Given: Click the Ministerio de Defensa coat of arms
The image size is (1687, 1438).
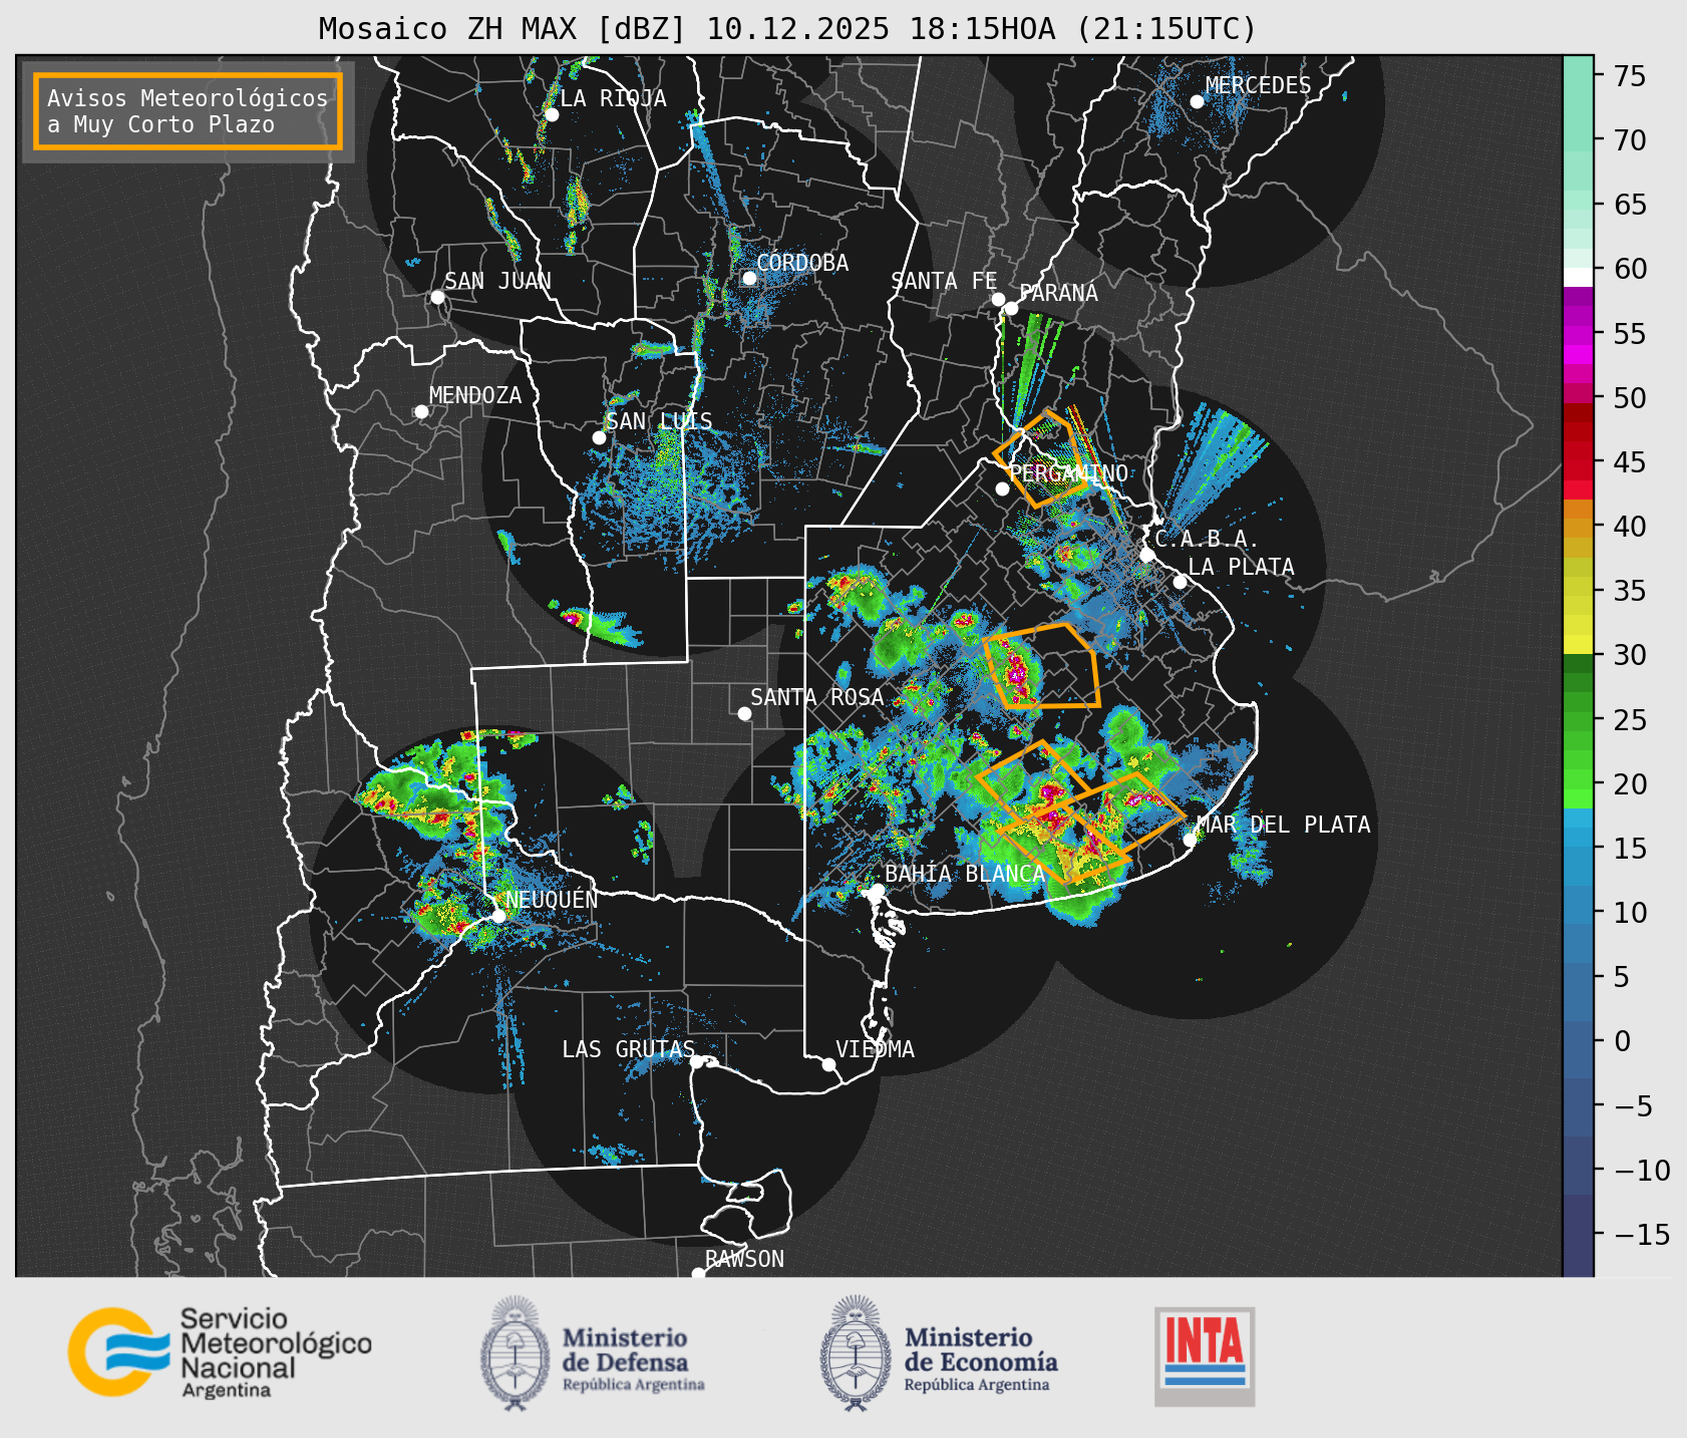Looking at the screenshot, I should click(x=516, y=1353).
